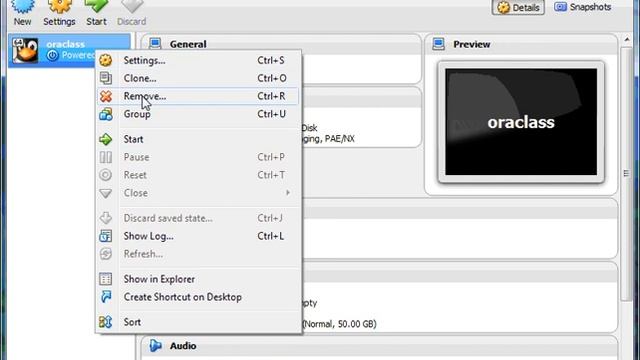
Task: Click the down-triangle icon beside Close
Action: coord(106,193)
